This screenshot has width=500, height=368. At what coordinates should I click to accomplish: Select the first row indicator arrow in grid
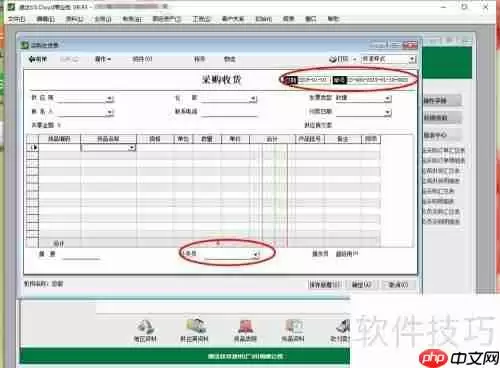33,147
